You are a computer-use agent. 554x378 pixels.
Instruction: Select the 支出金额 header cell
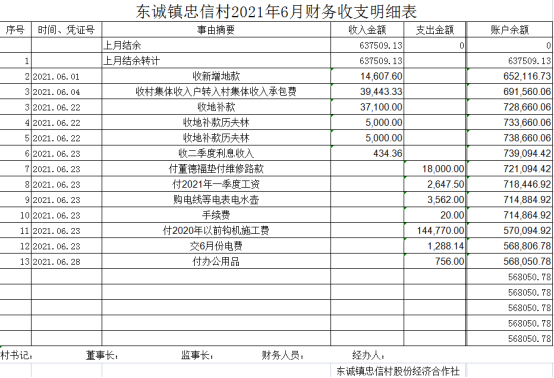tap(435, 30)
